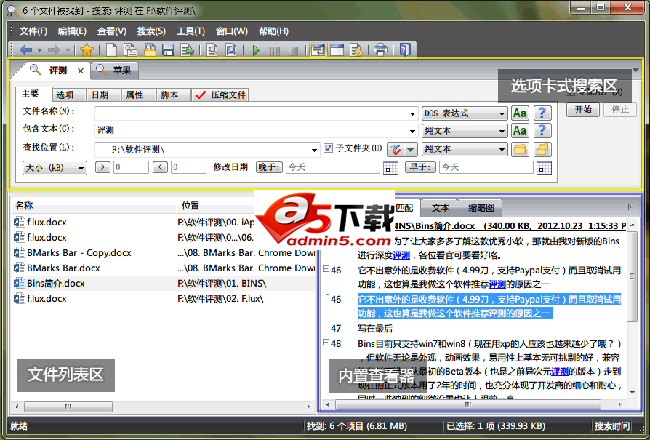
Task: Toggle the Aa case icon for 文件名称 row
Action: [x=520, y=113]
